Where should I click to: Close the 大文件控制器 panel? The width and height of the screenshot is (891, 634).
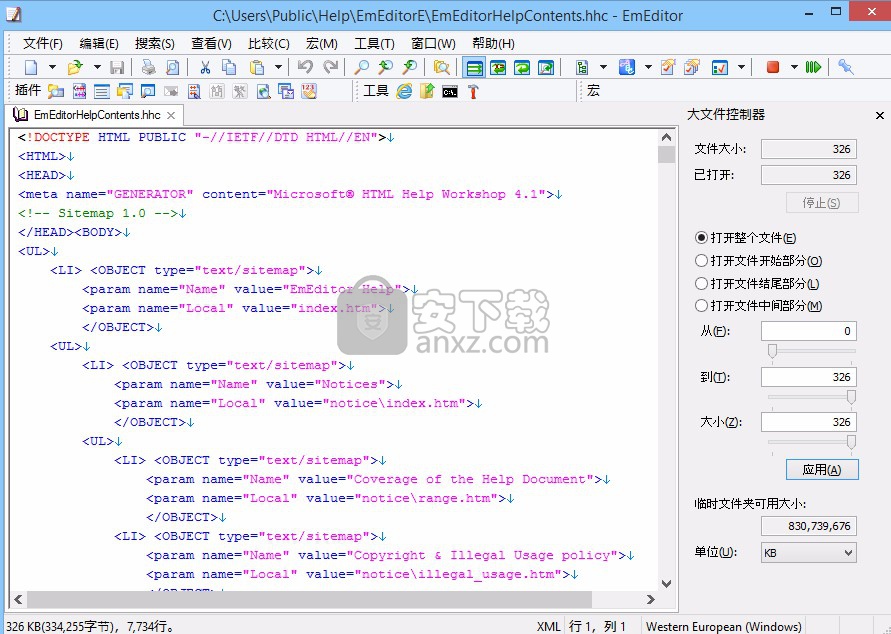coord(880,115)
